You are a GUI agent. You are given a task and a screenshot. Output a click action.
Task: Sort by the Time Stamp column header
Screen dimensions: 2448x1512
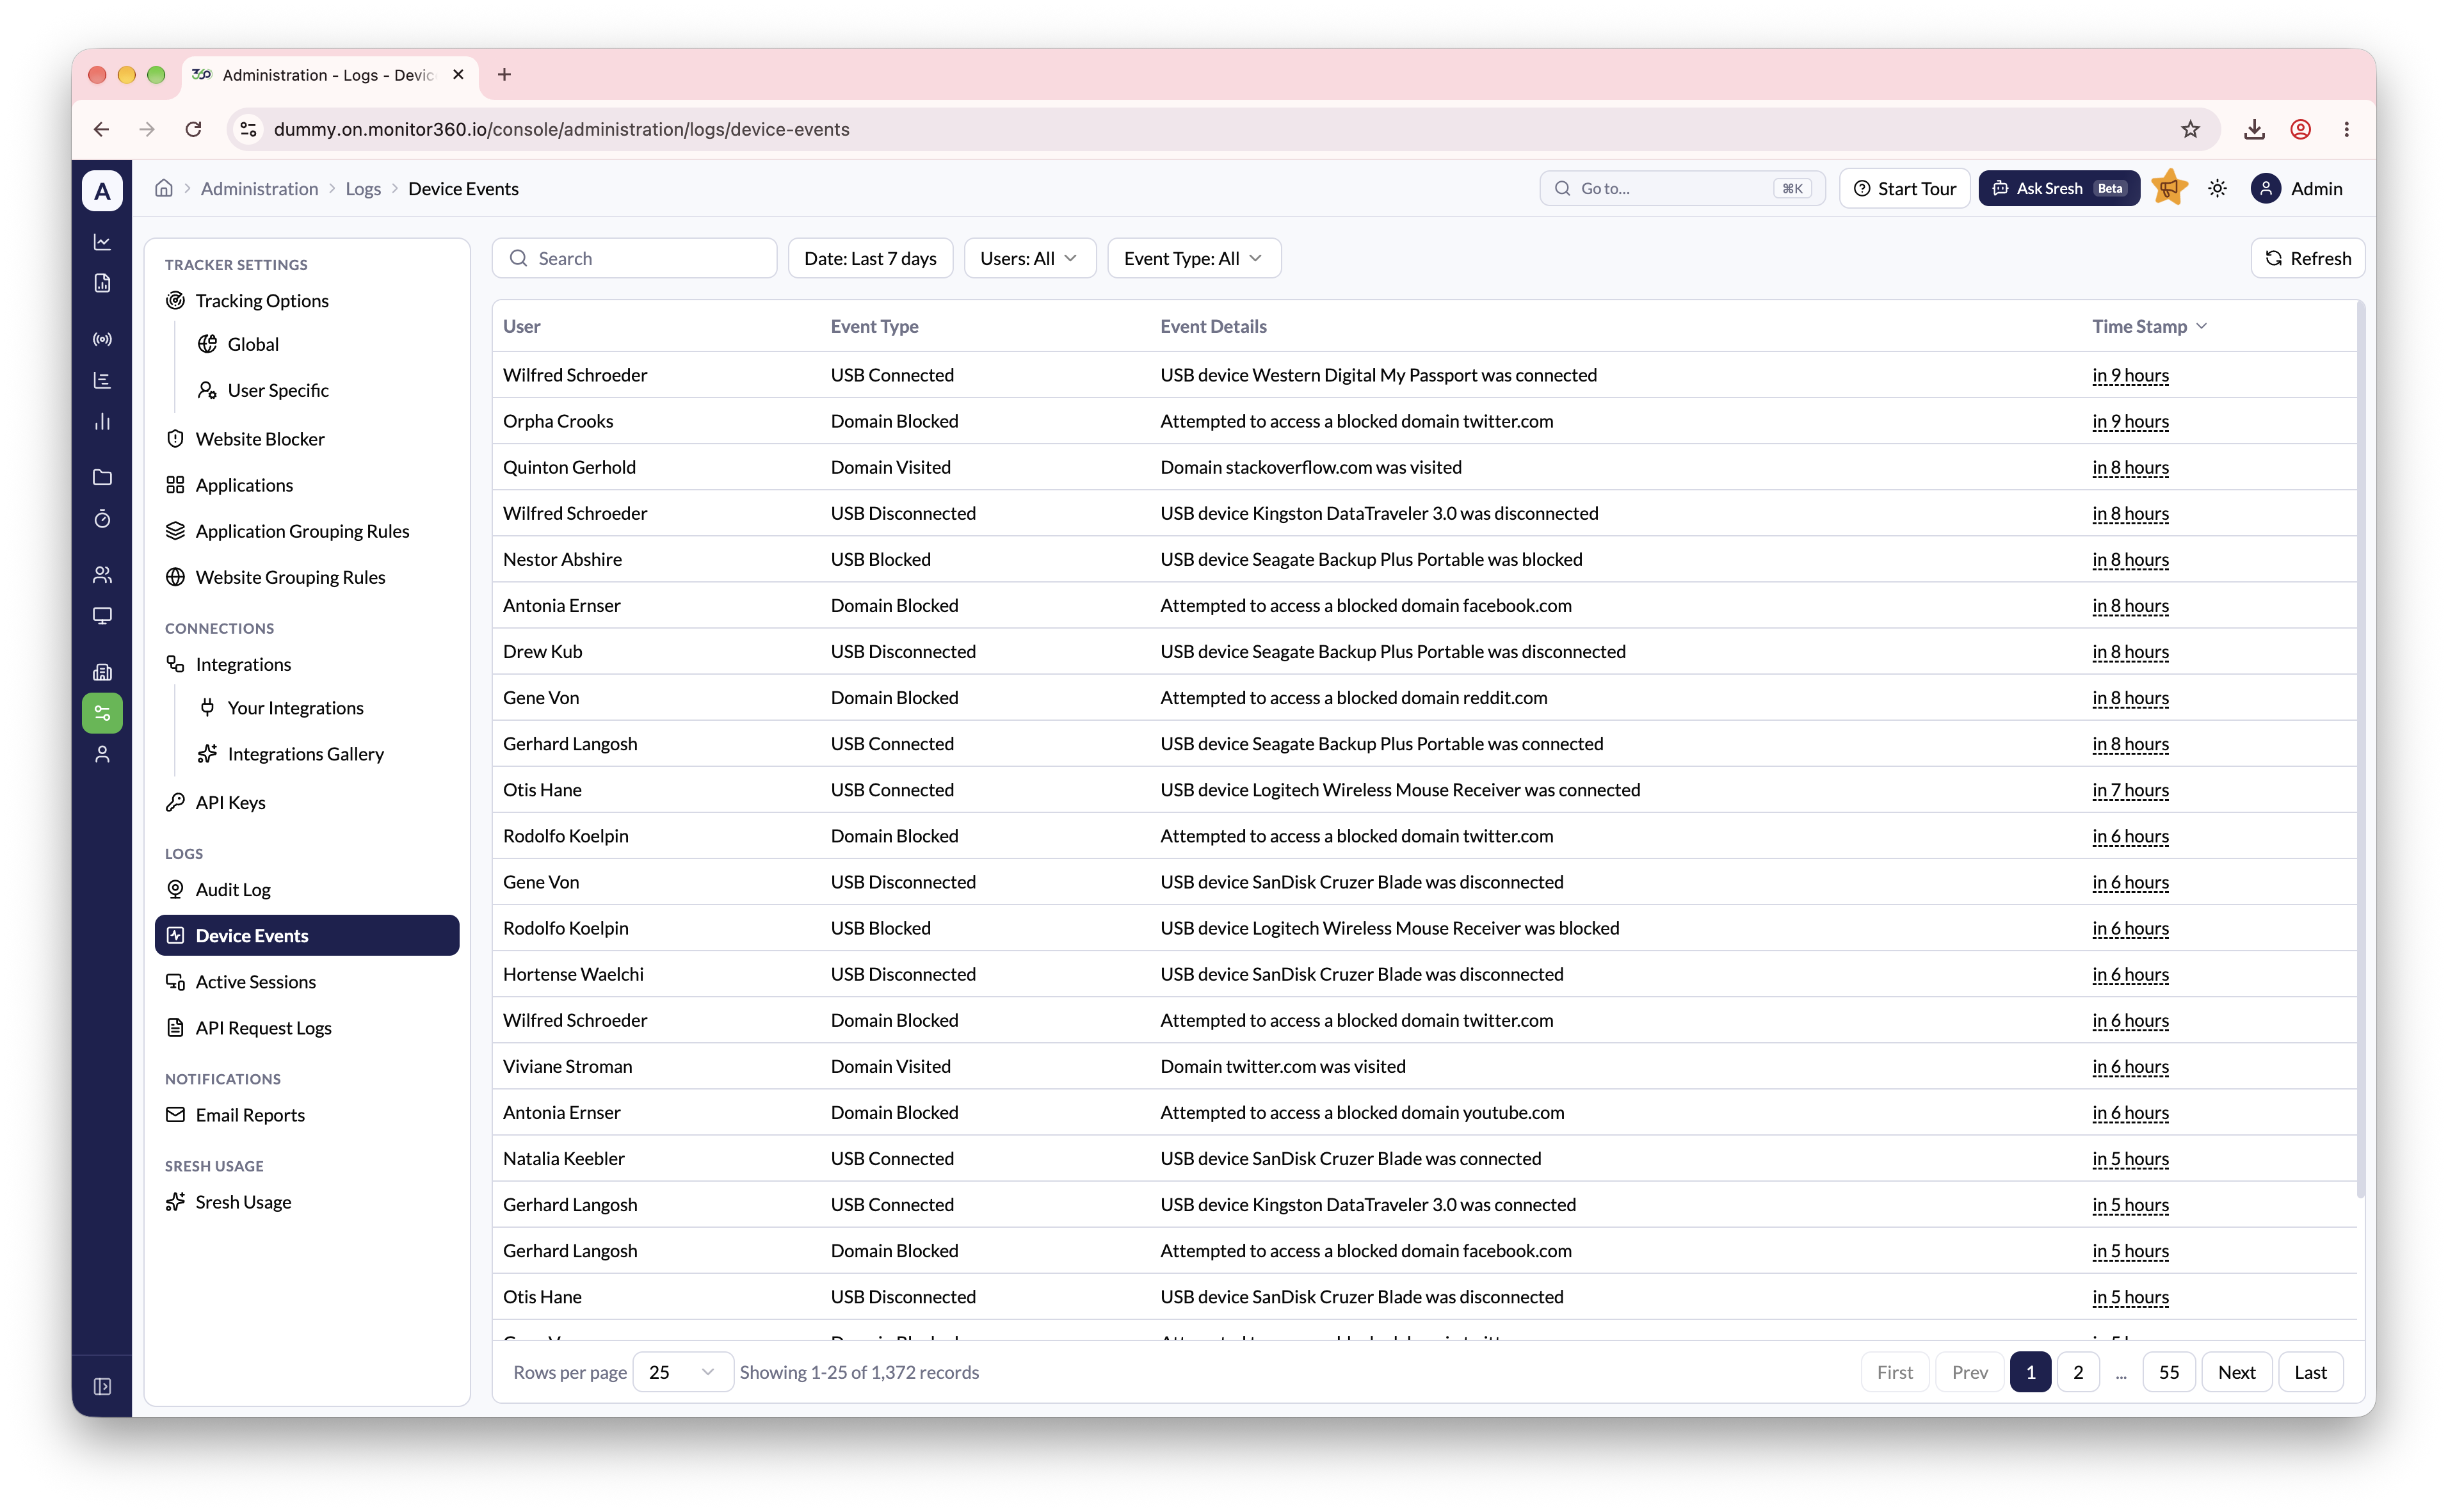pyautogui.click(x=2149, y=326)
